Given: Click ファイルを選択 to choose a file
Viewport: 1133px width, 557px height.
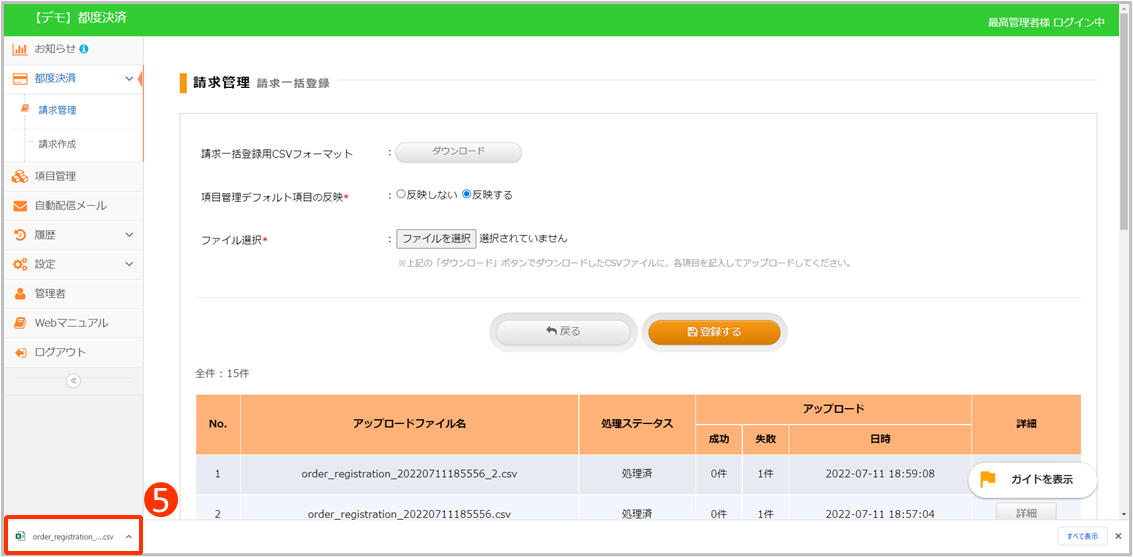Looking at the screenshot, I should [x=436, y=239].
